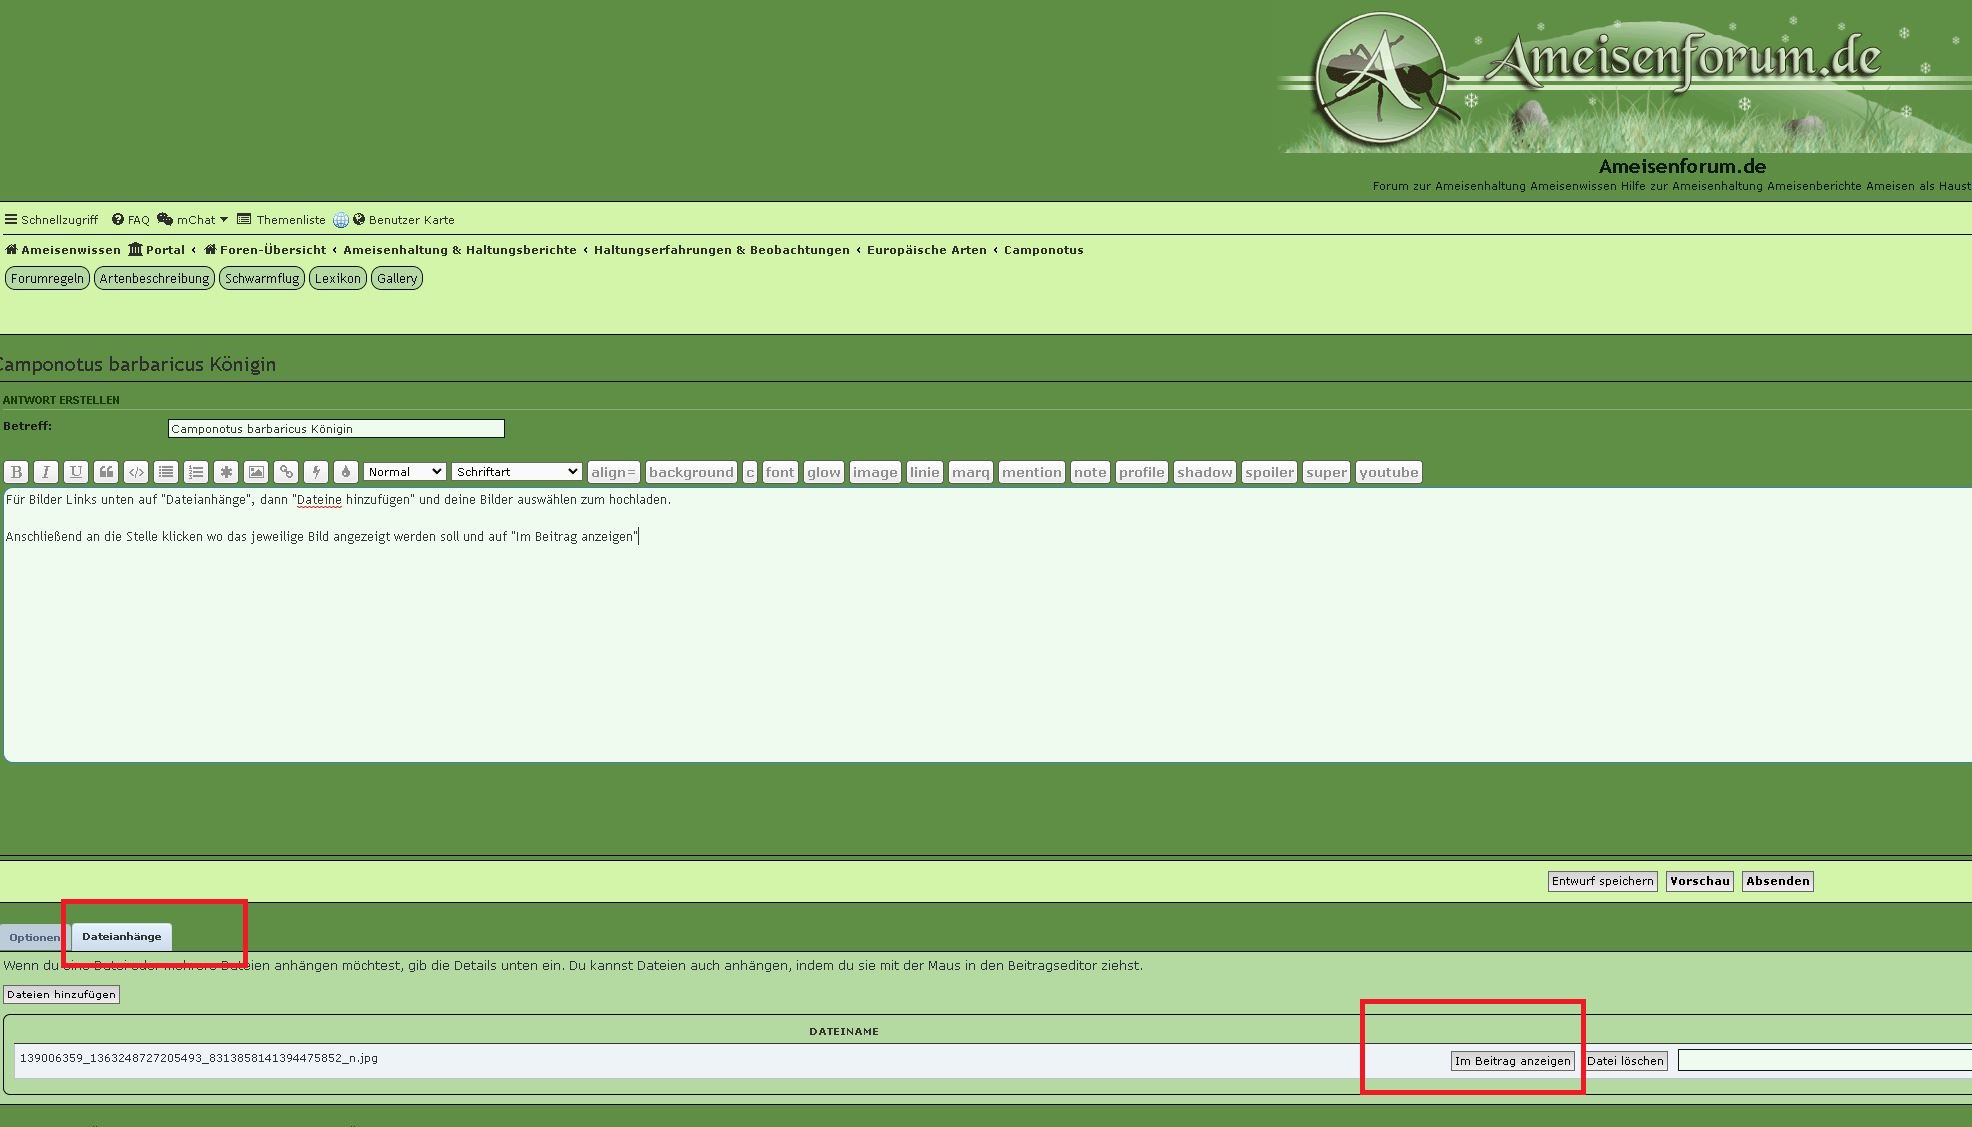The height and width of the screenshot is (1127, 1972).
Task: Open the Schriftart font dropdown
Action: (516, 472)
